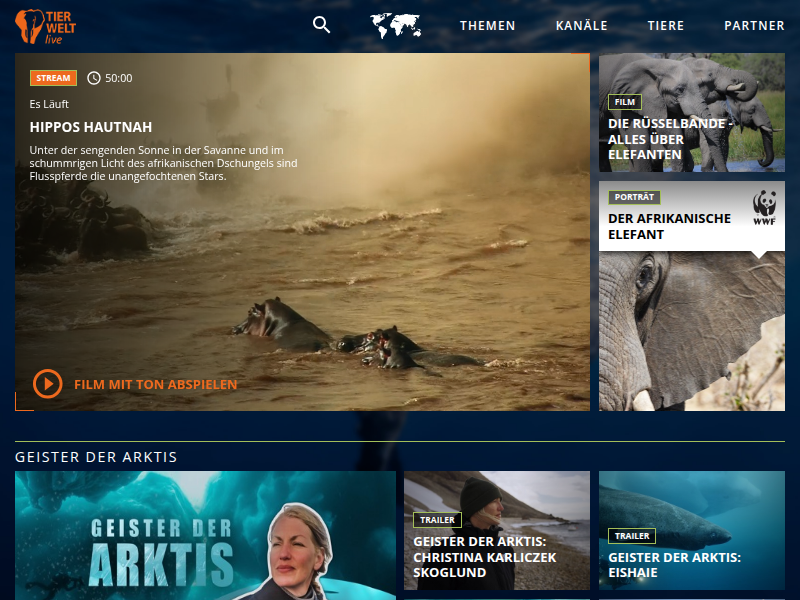The height and width of the screenshot is (600, 800).
Task: Open the search magnifier icon
Action: point(321,25)
